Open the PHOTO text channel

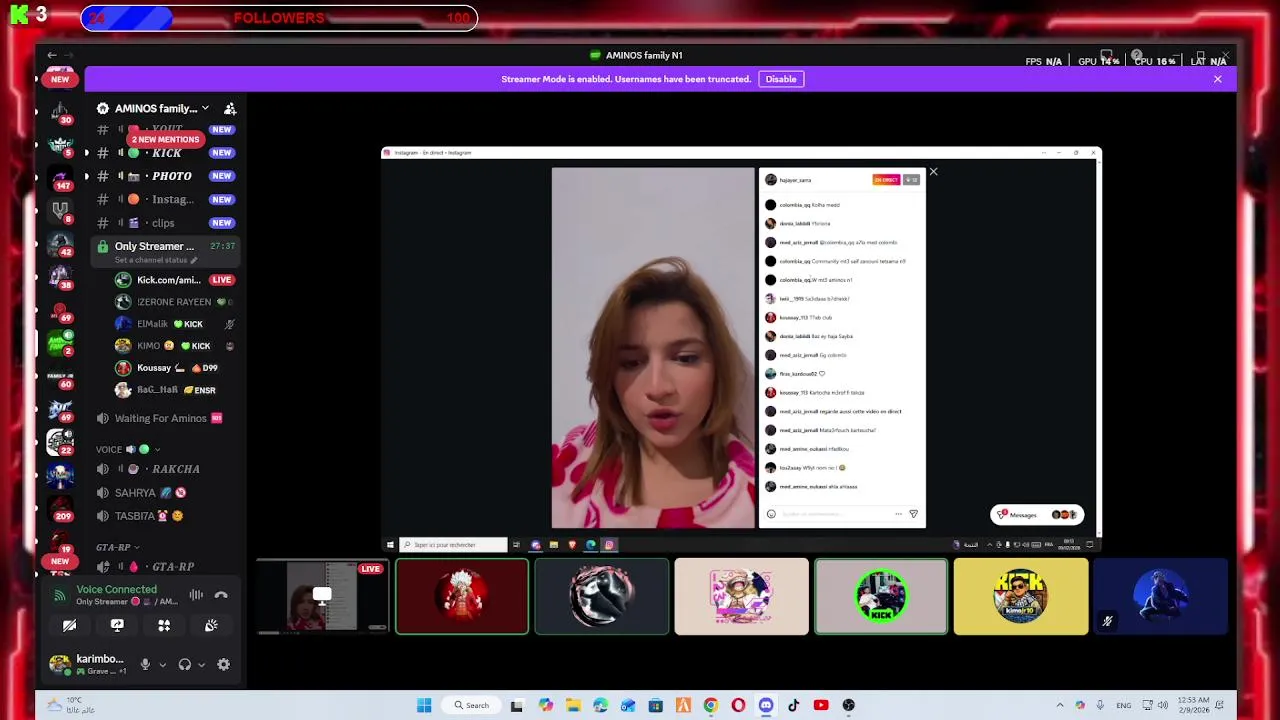click(166, 176)
